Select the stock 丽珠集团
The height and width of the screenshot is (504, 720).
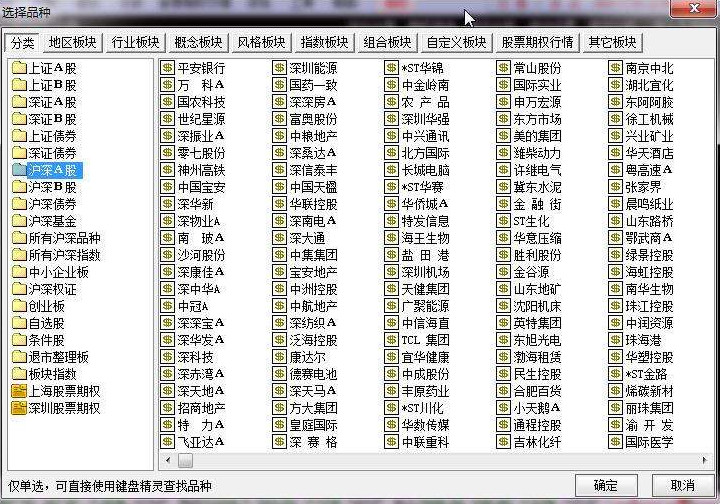649,408
